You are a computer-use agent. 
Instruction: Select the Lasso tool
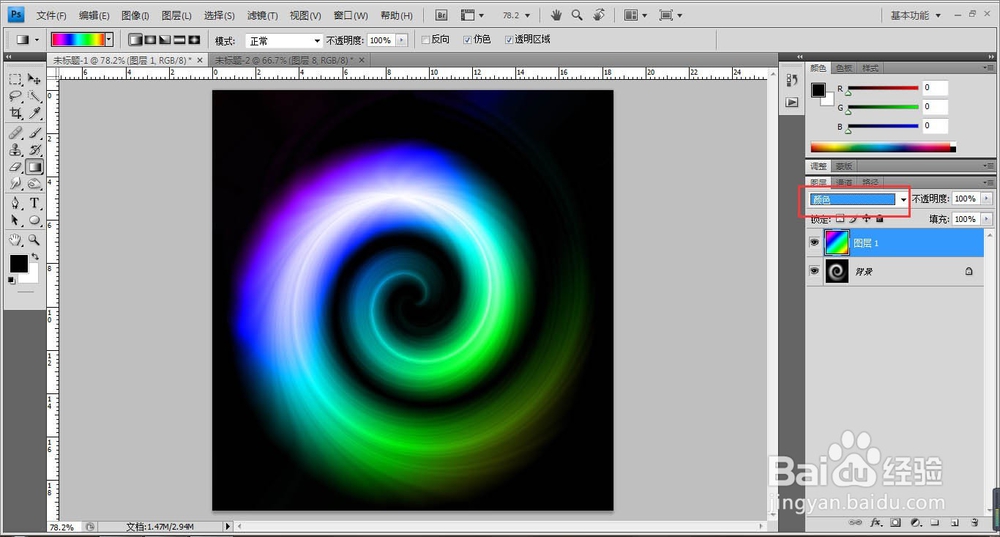(x=15, y=96)
